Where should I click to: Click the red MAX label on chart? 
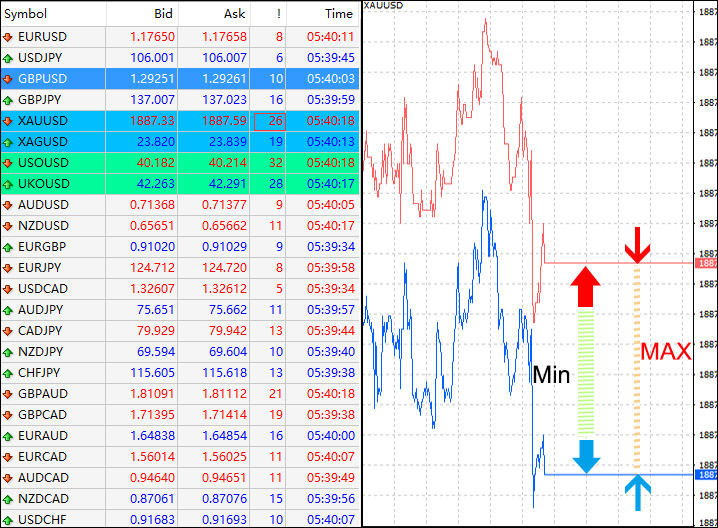pos(666,352)
